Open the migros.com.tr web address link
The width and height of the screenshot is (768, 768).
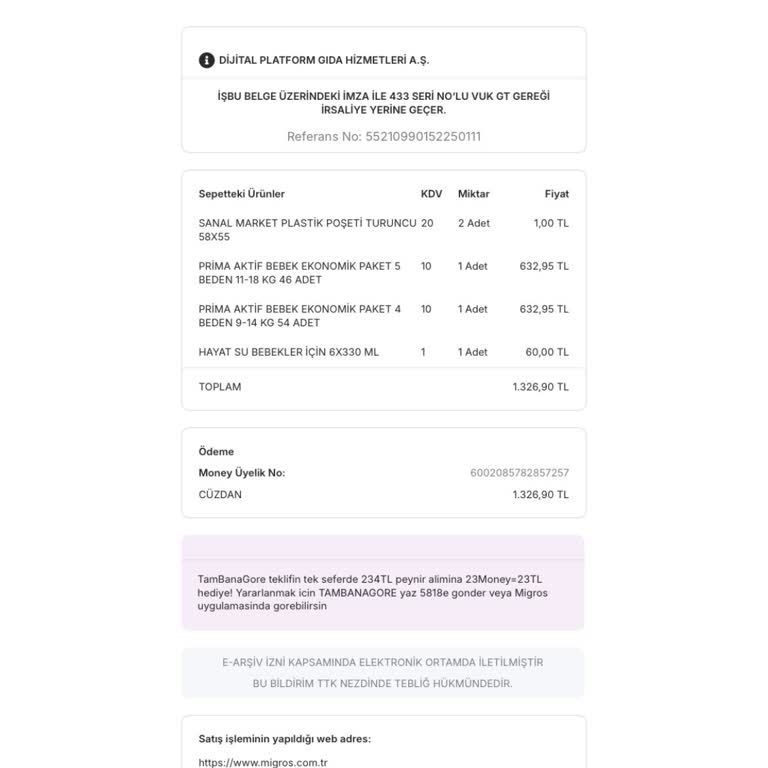263,762
